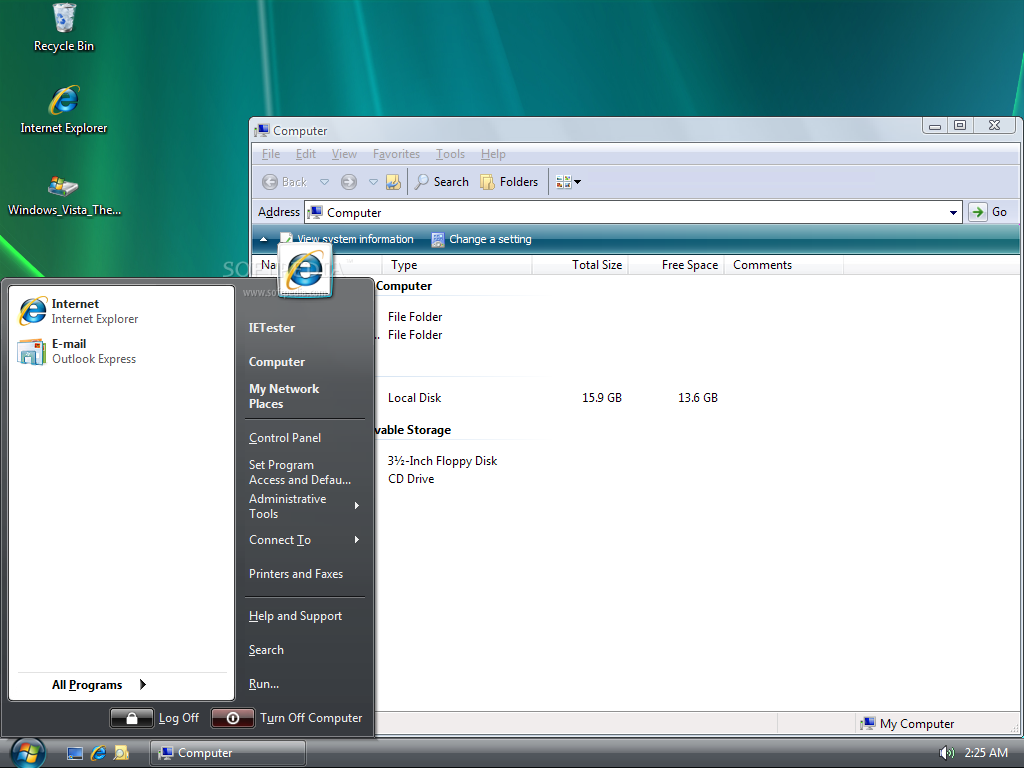
Task: Collapse the task band with the arrow
Action: click(264, 240)
